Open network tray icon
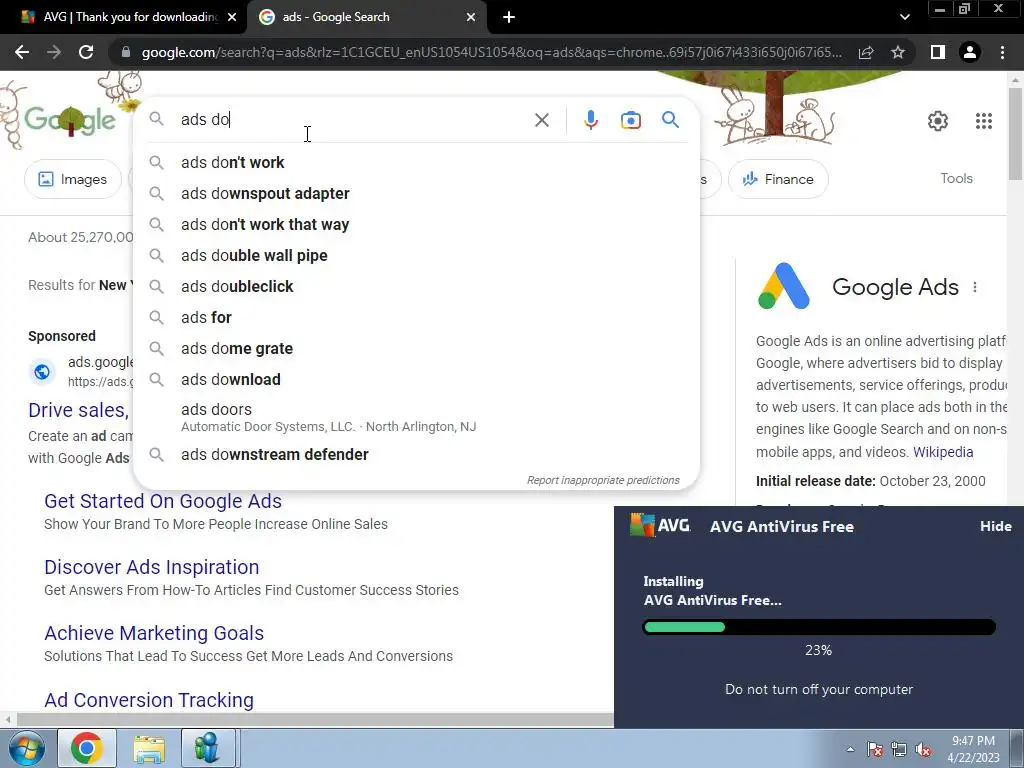Screen dimensions: 1024x768 coord(899,749)
